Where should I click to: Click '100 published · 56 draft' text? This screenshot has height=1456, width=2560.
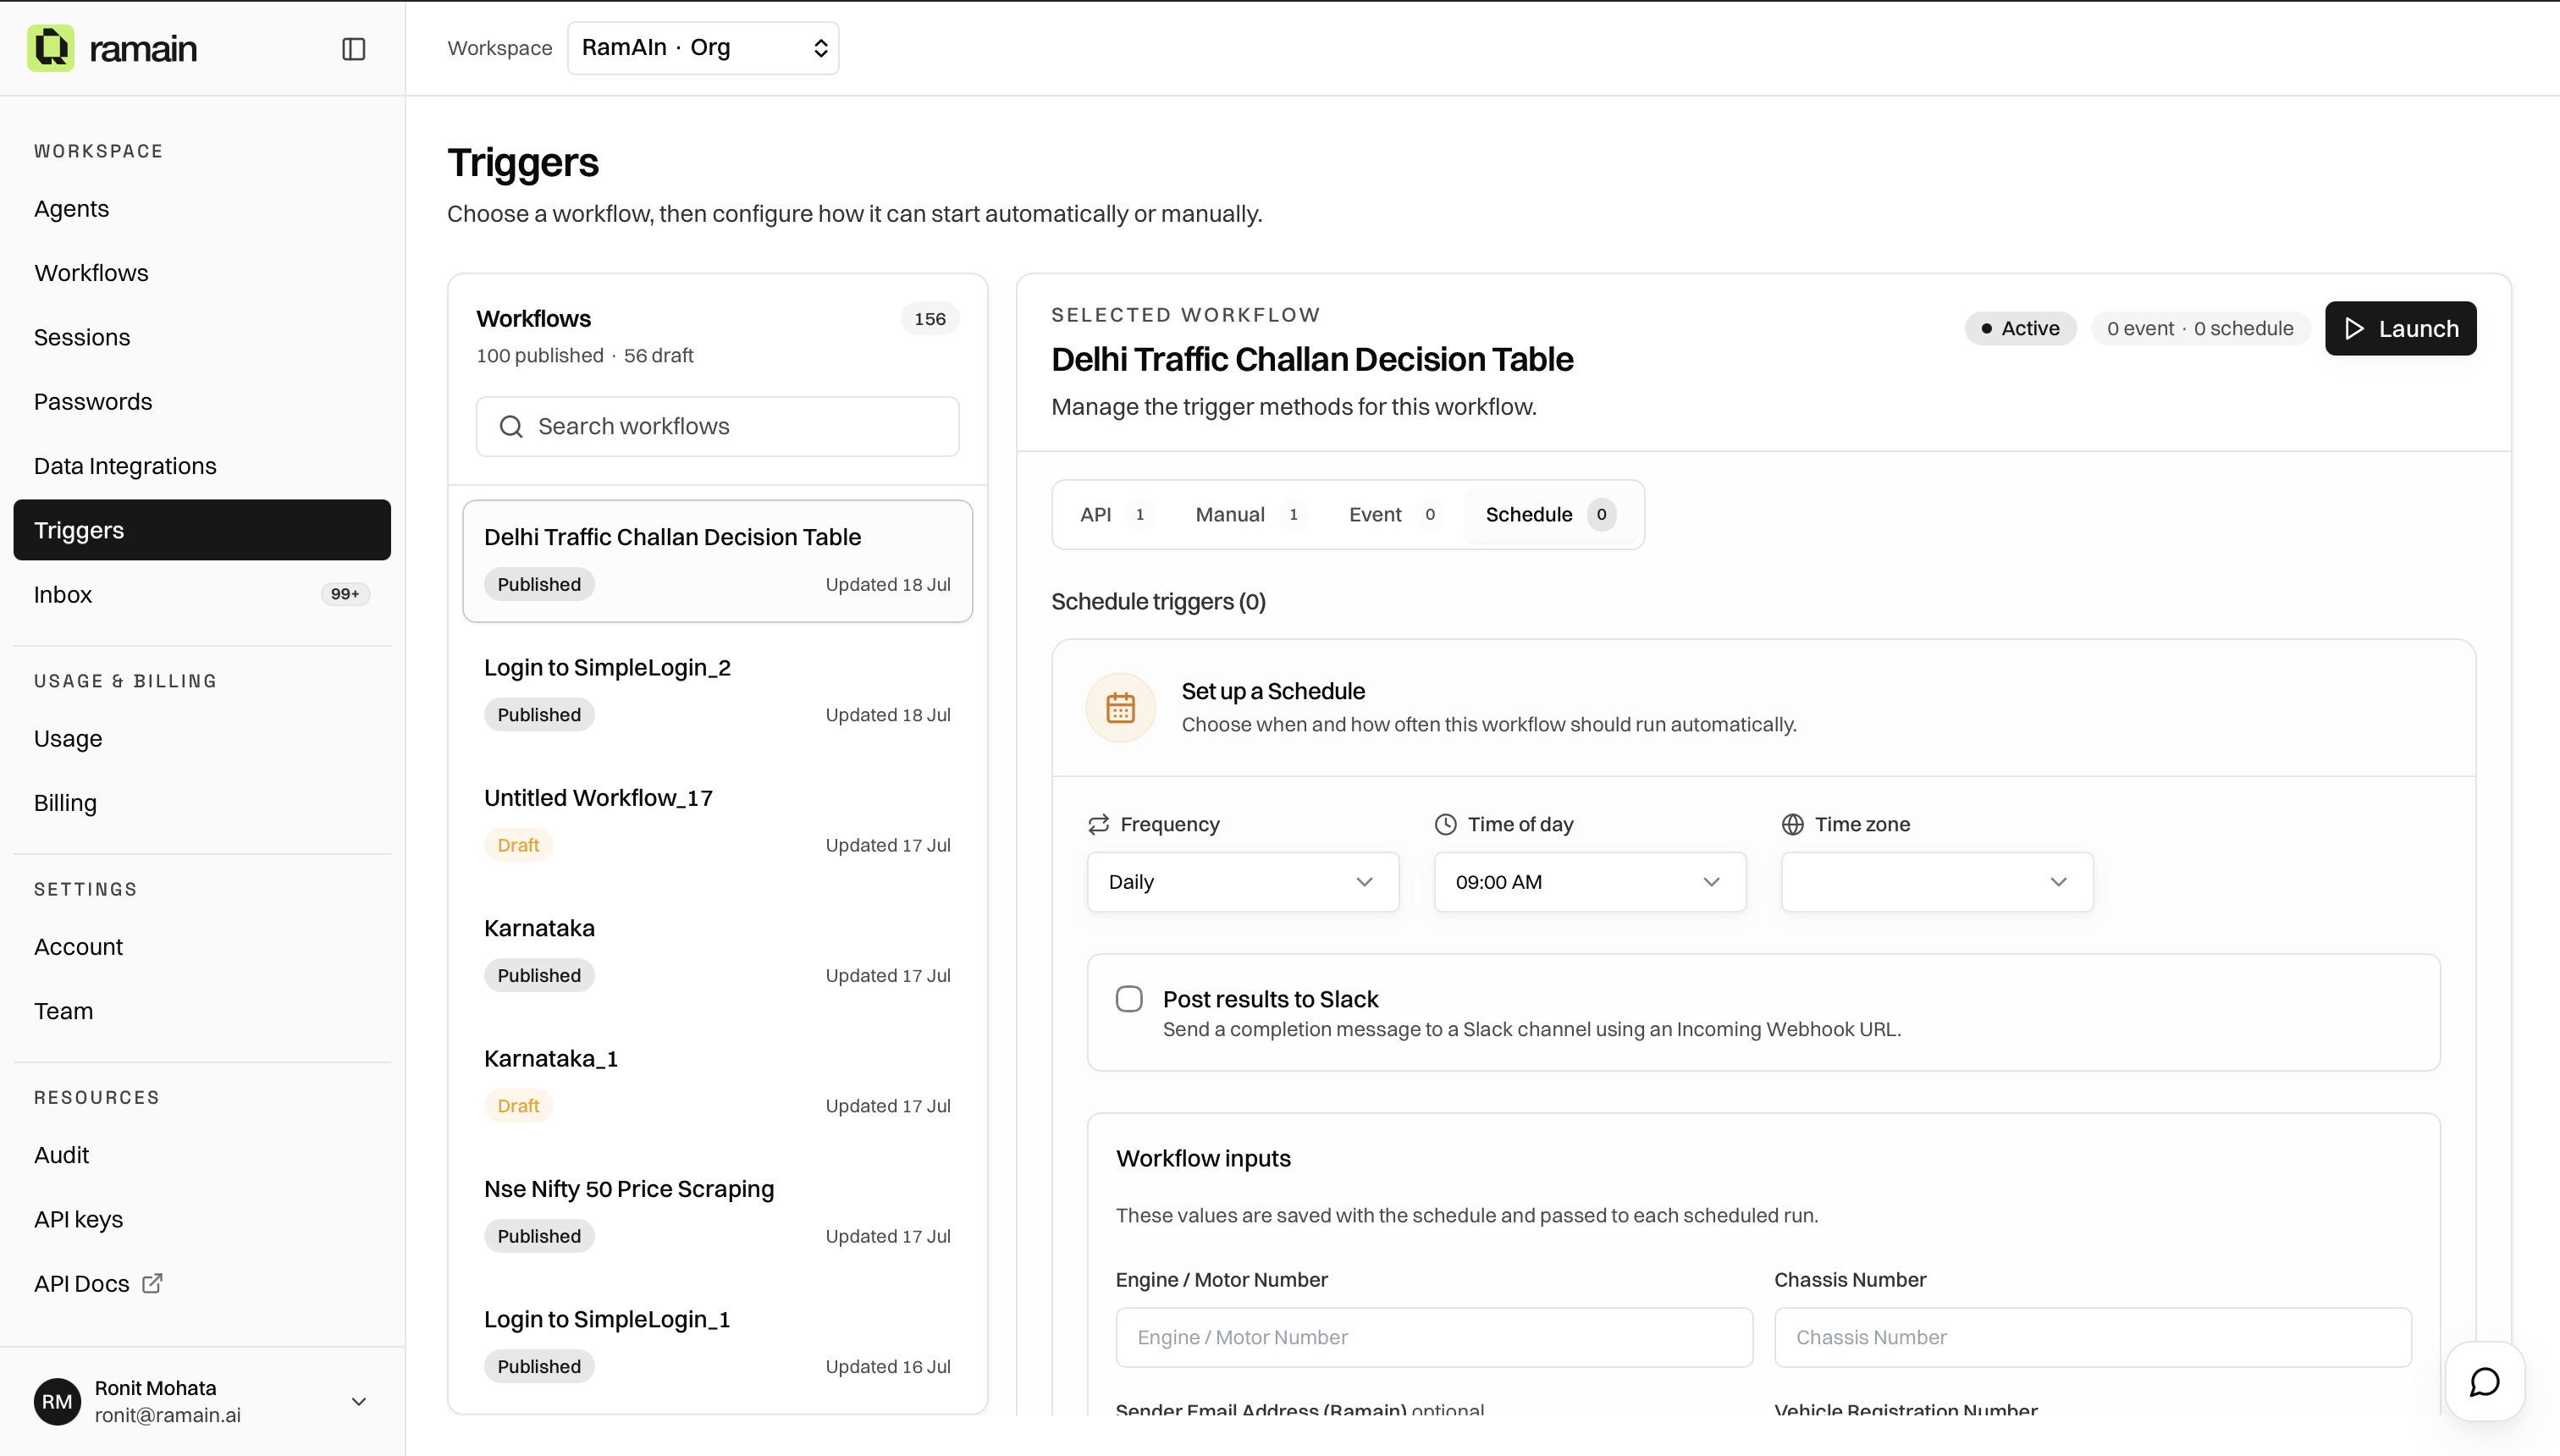click(x=584, y=356)
